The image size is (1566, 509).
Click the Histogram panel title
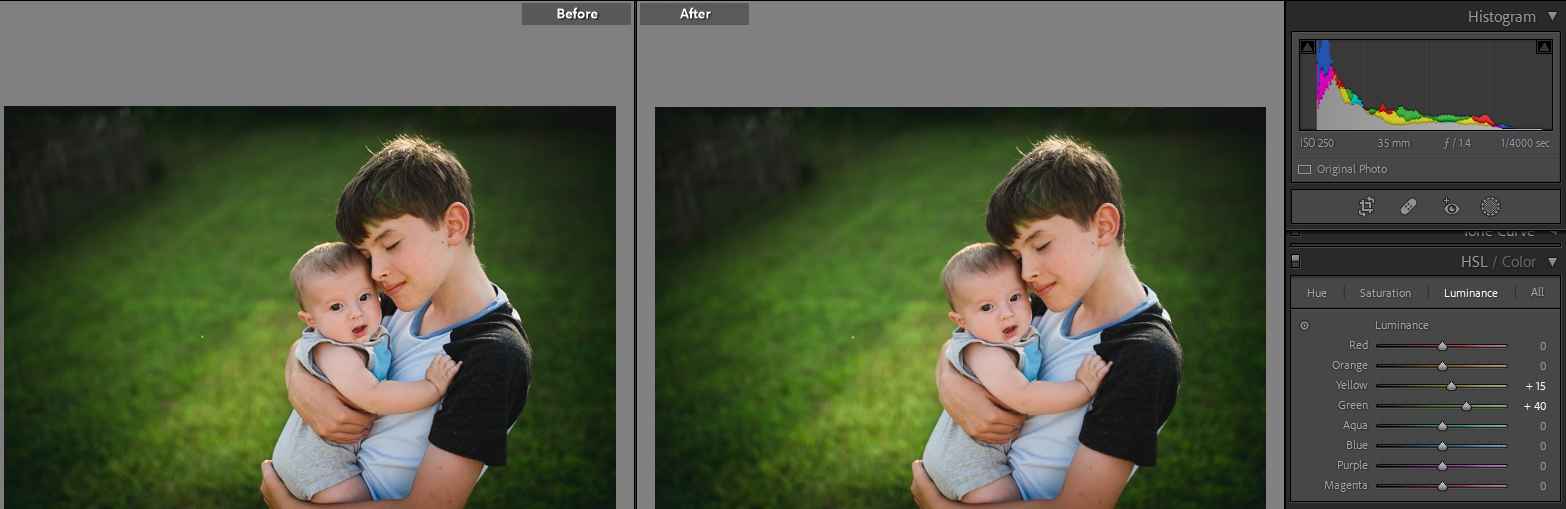tap(1501, 16)
